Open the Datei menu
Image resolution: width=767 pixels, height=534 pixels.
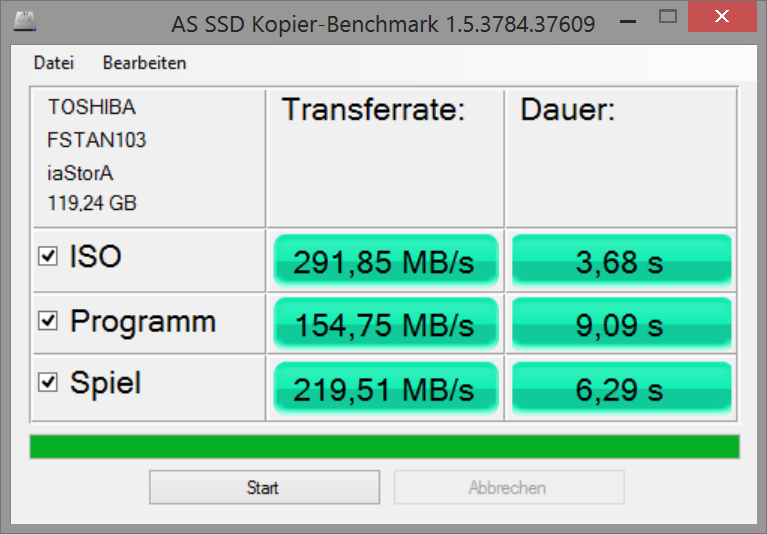coord(54,63)
